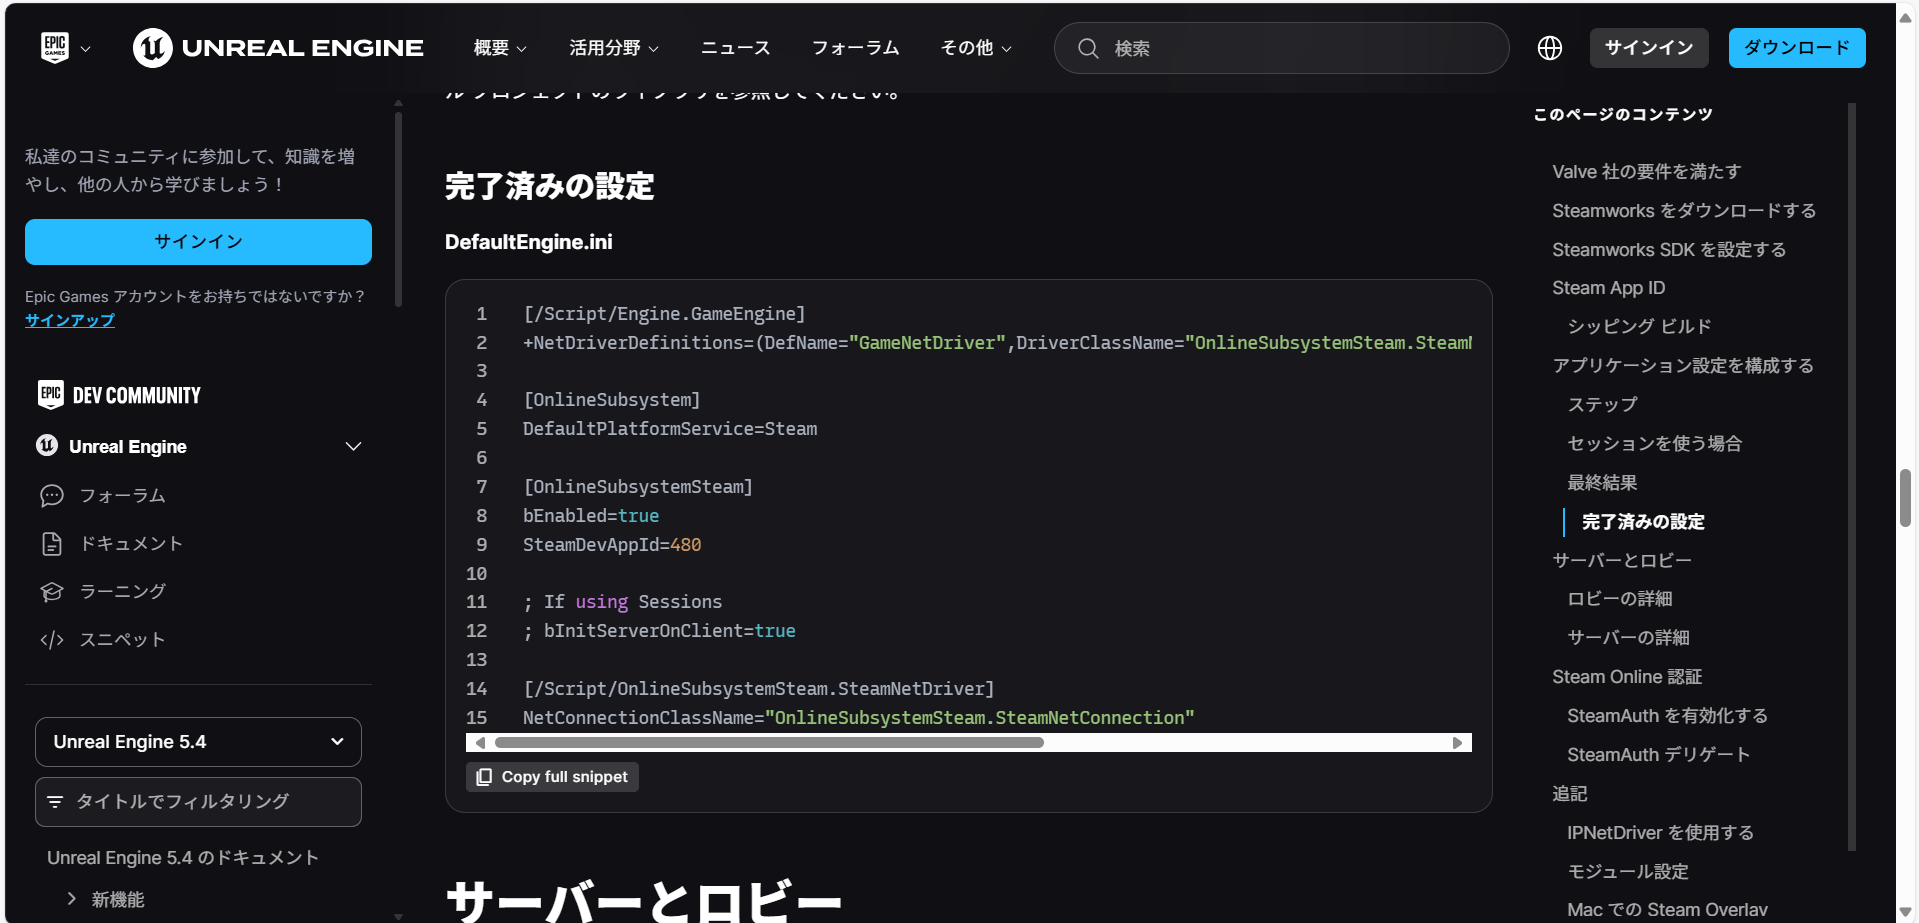Click code line SteamDevAppId=480
The width and height of the screenshot is (1919, 923).
point(612,545)
